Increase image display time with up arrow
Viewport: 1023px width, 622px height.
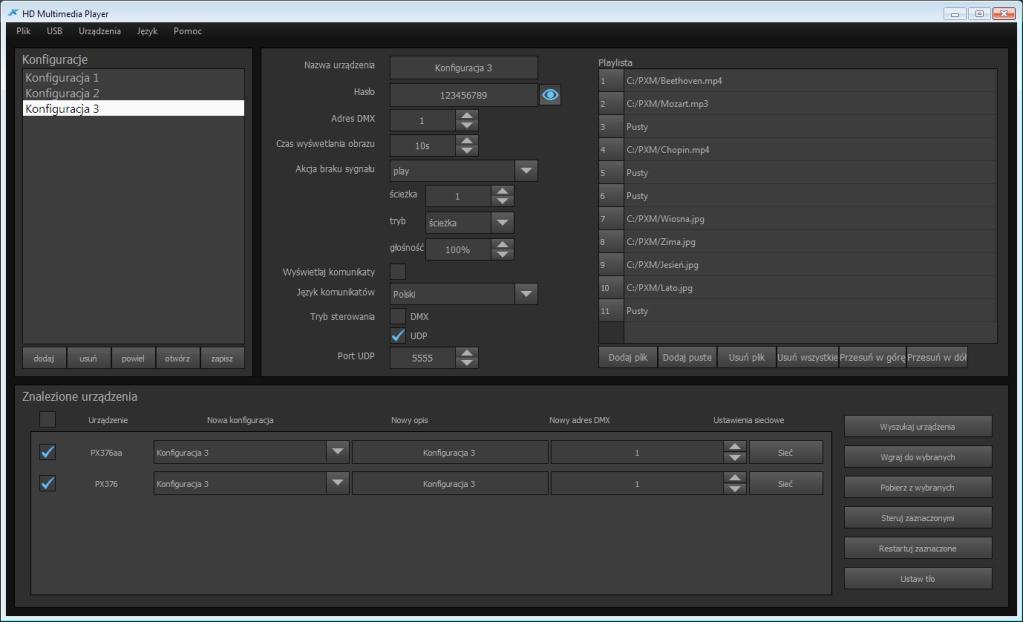pos(466,140)
